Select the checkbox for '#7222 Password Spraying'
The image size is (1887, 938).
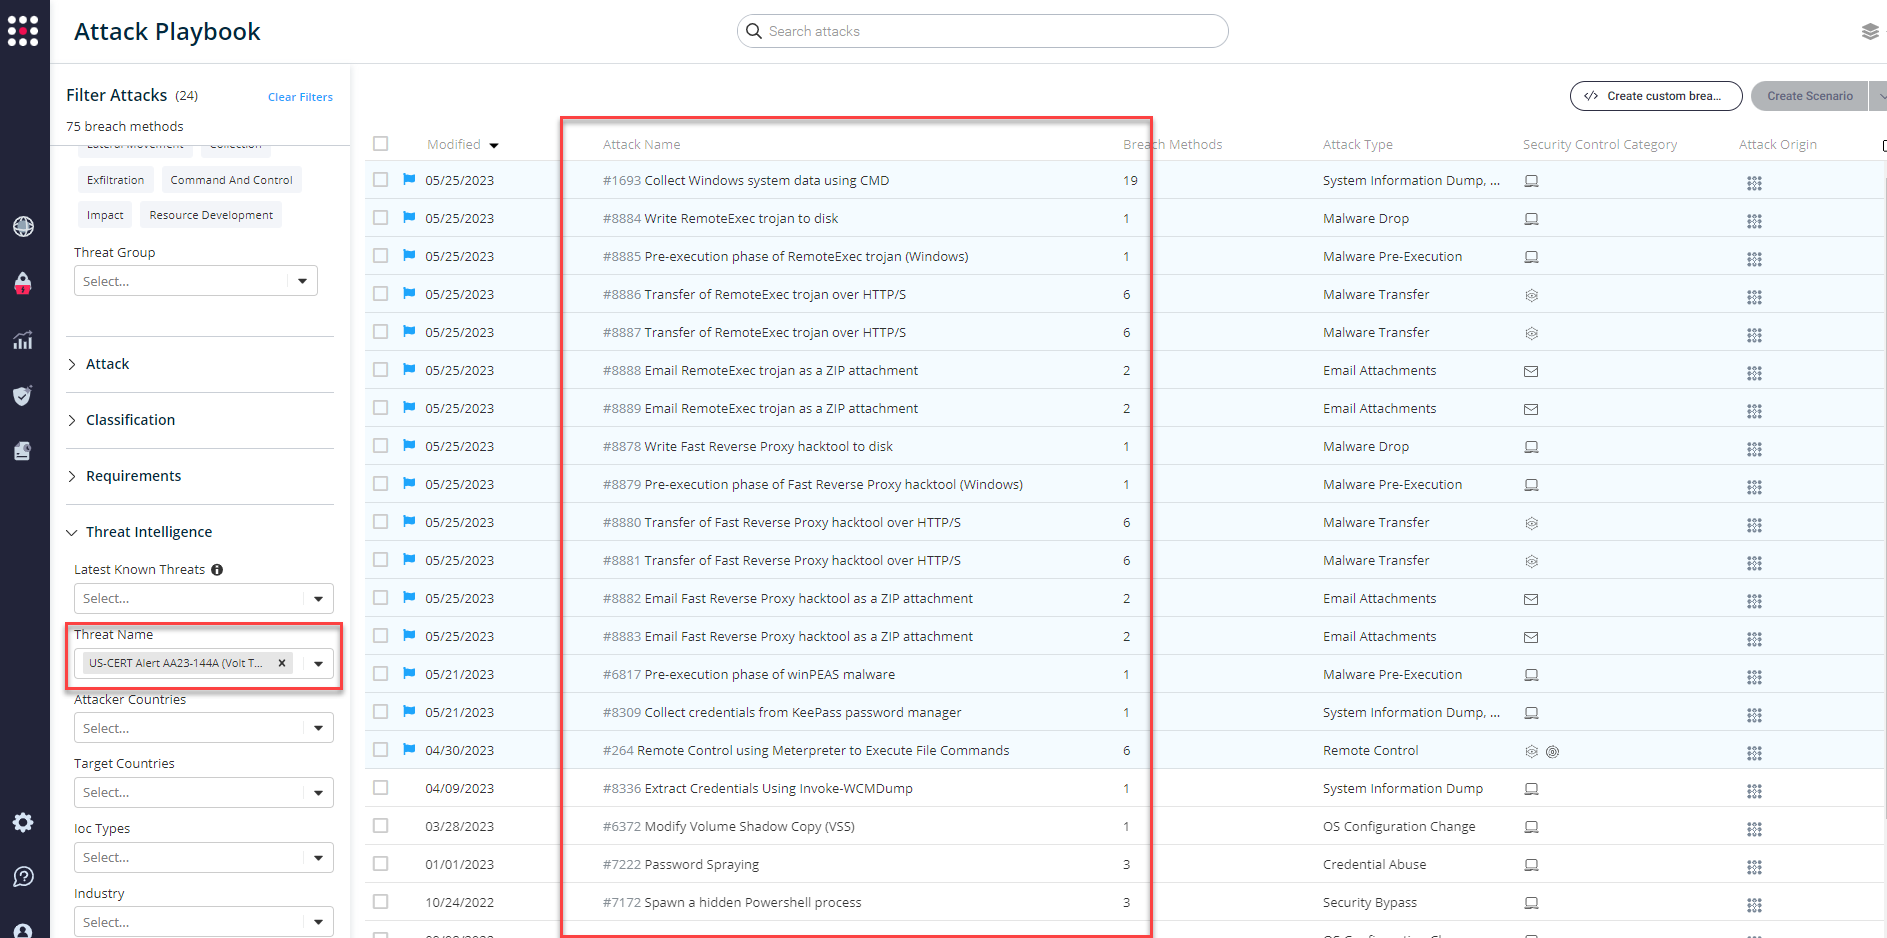pos(381,863)
